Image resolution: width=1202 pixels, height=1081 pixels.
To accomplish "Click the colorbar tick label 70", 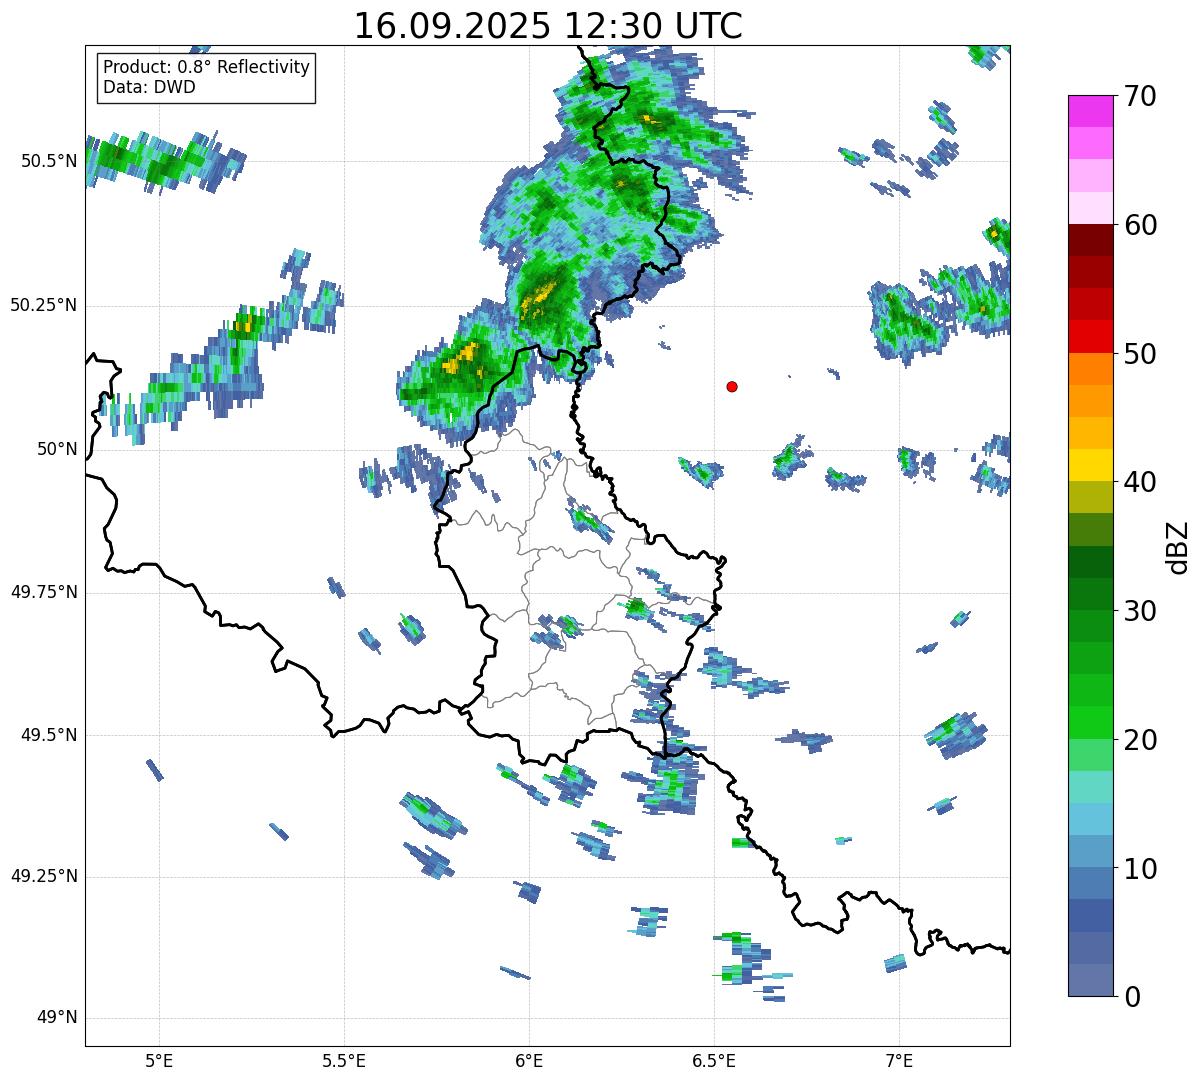I will click(1140, 96).
